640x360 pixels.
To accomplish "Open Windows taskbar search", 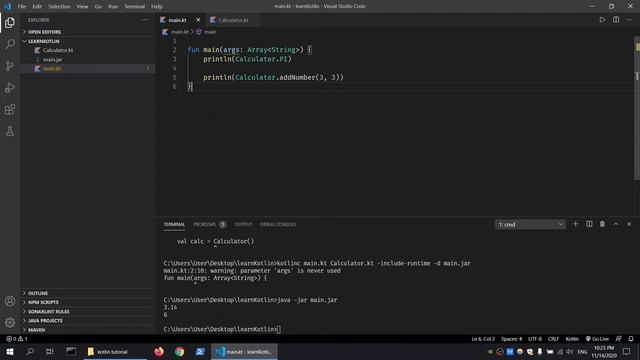I will pos(30,351).
